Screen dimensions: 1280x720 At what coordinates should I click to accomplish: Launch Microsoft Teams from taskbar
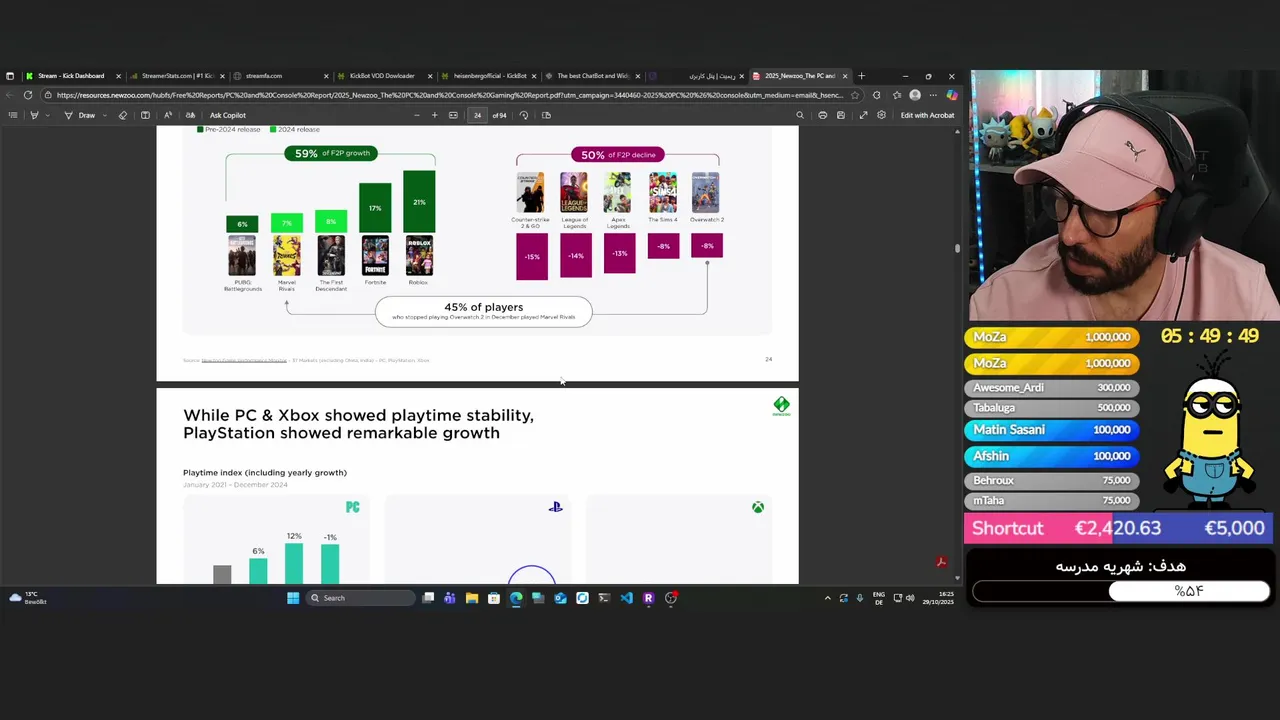(x=450, y=598)
